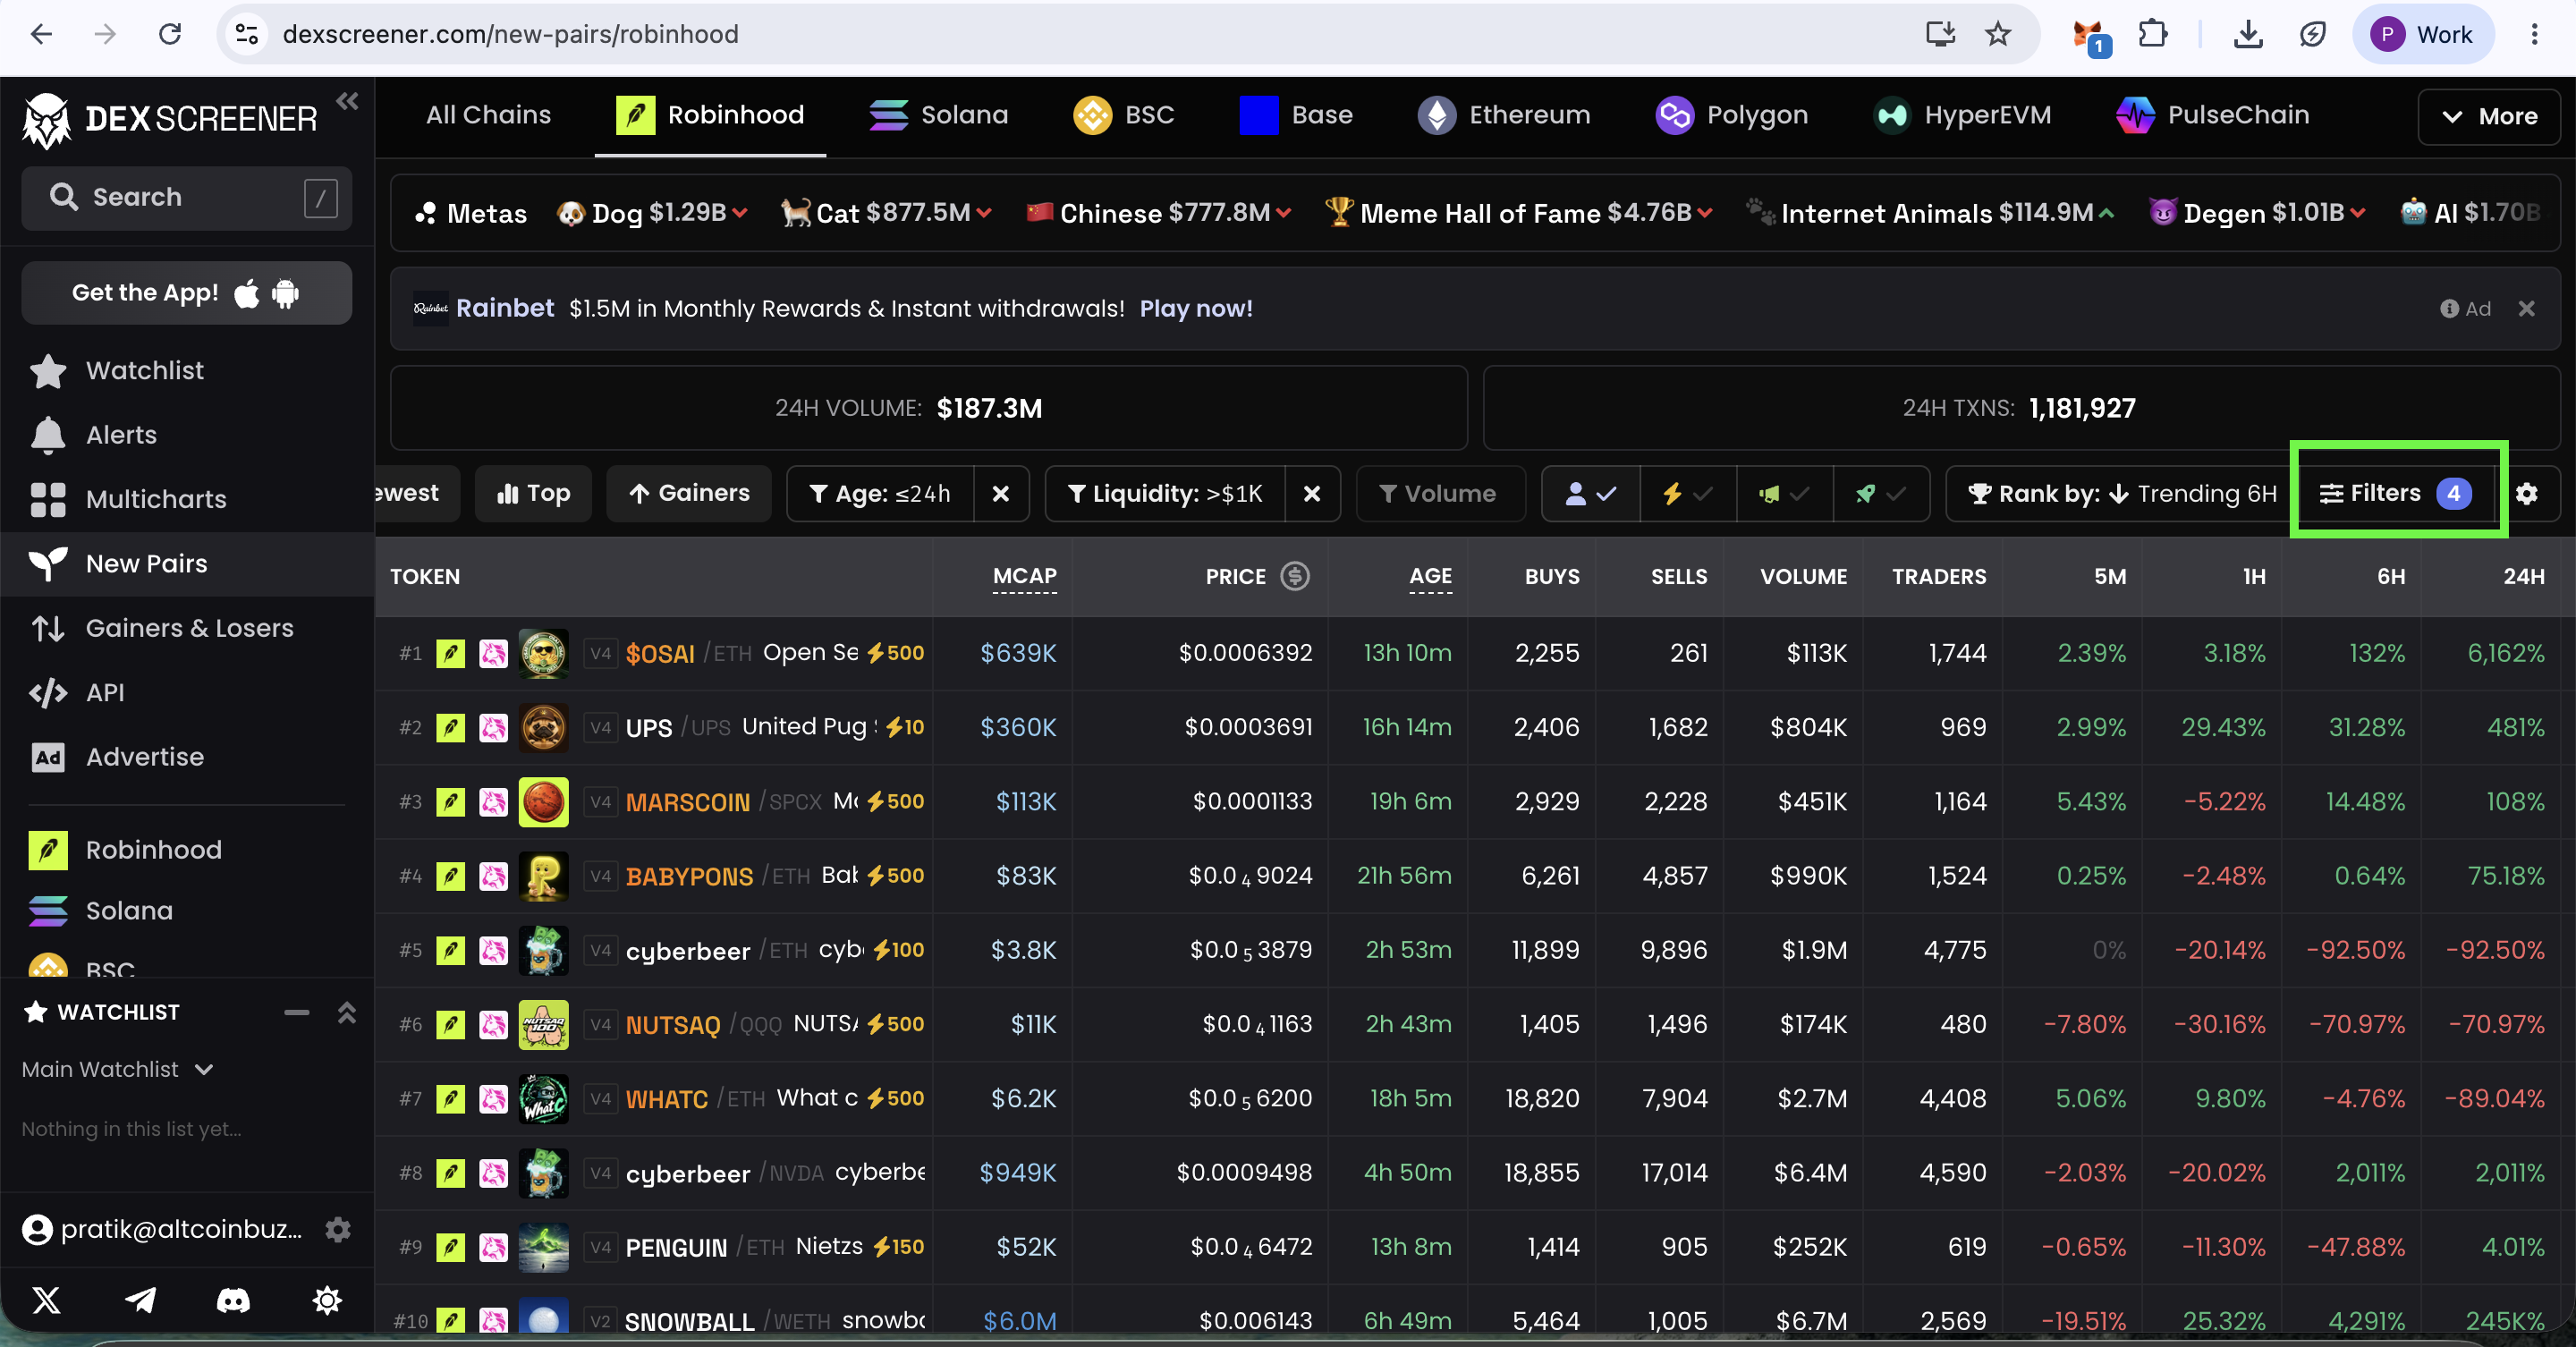2576x1347 pixels.
Task: Switch price currency with the dollar icon
Action: (1295, 576)
